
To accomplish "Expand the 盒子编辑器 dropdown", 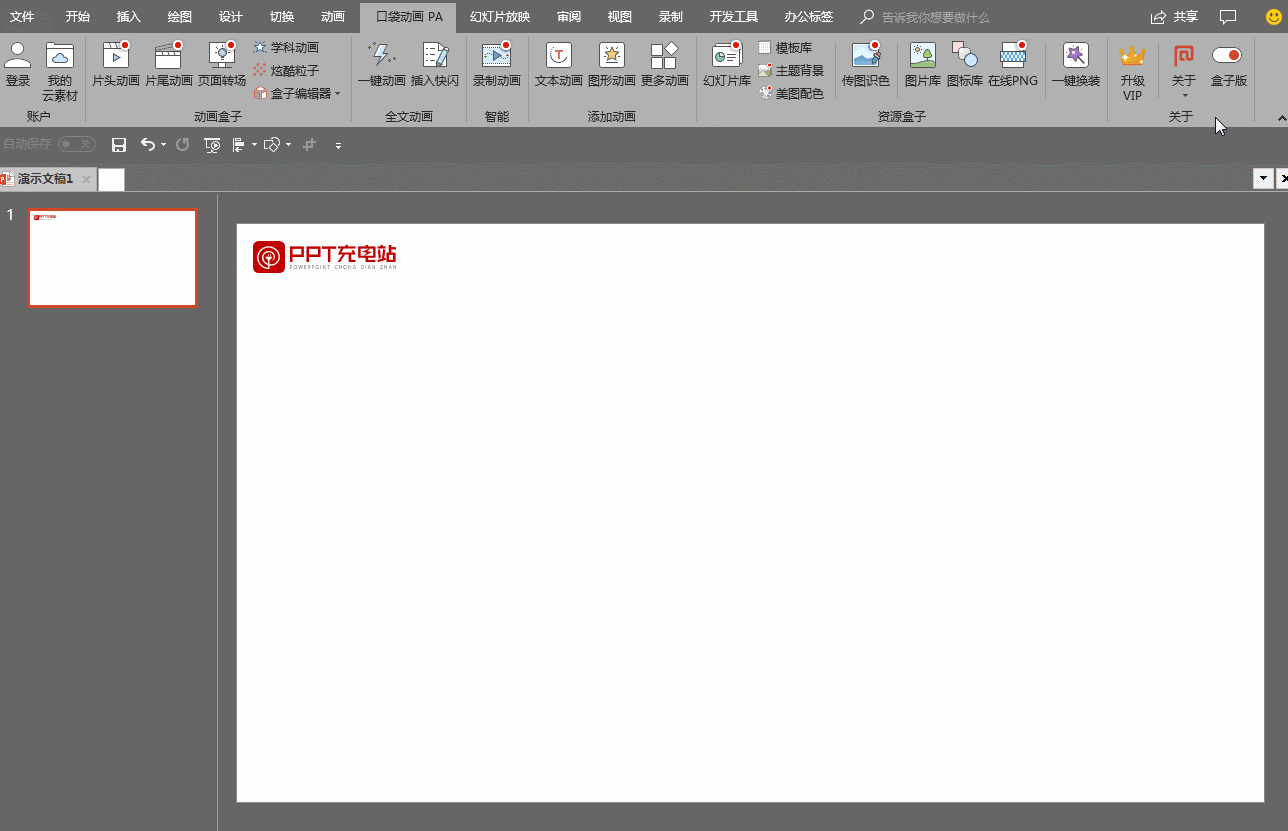I will point(337,94).
